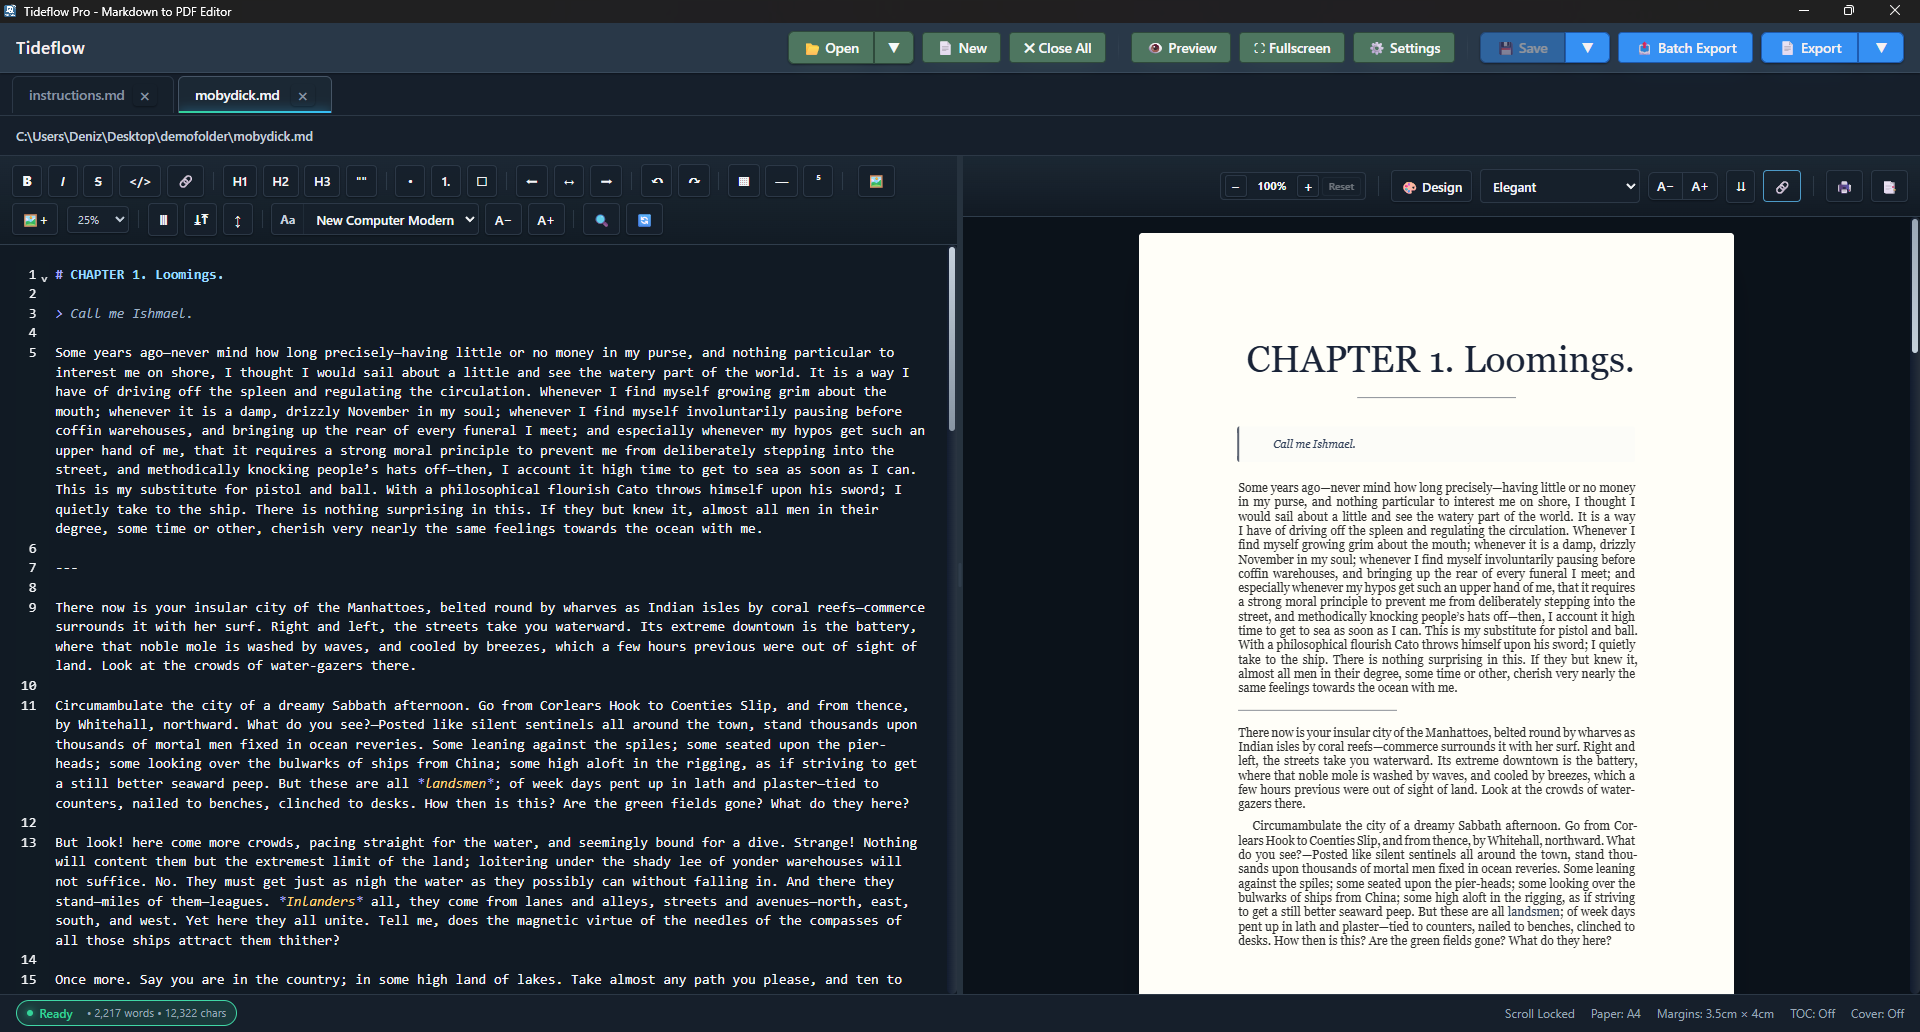Insert a table
The height and width of the screenshot is (1032, 1920).
click(x=744, y=181)
